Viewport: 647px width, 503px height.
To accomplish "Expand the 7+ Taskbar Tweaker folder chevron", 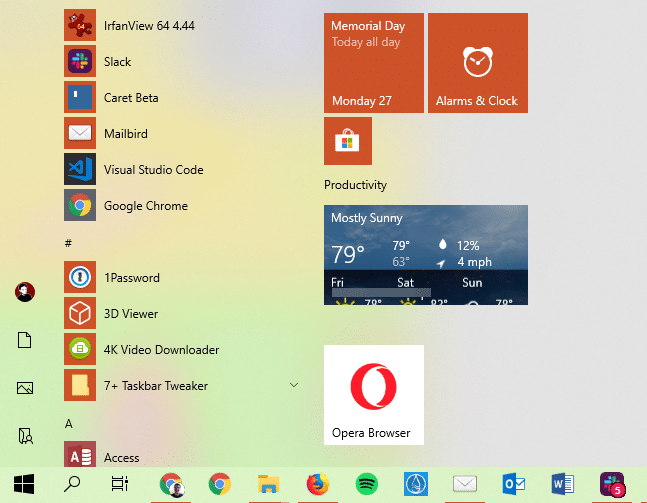I will (294, 385).
